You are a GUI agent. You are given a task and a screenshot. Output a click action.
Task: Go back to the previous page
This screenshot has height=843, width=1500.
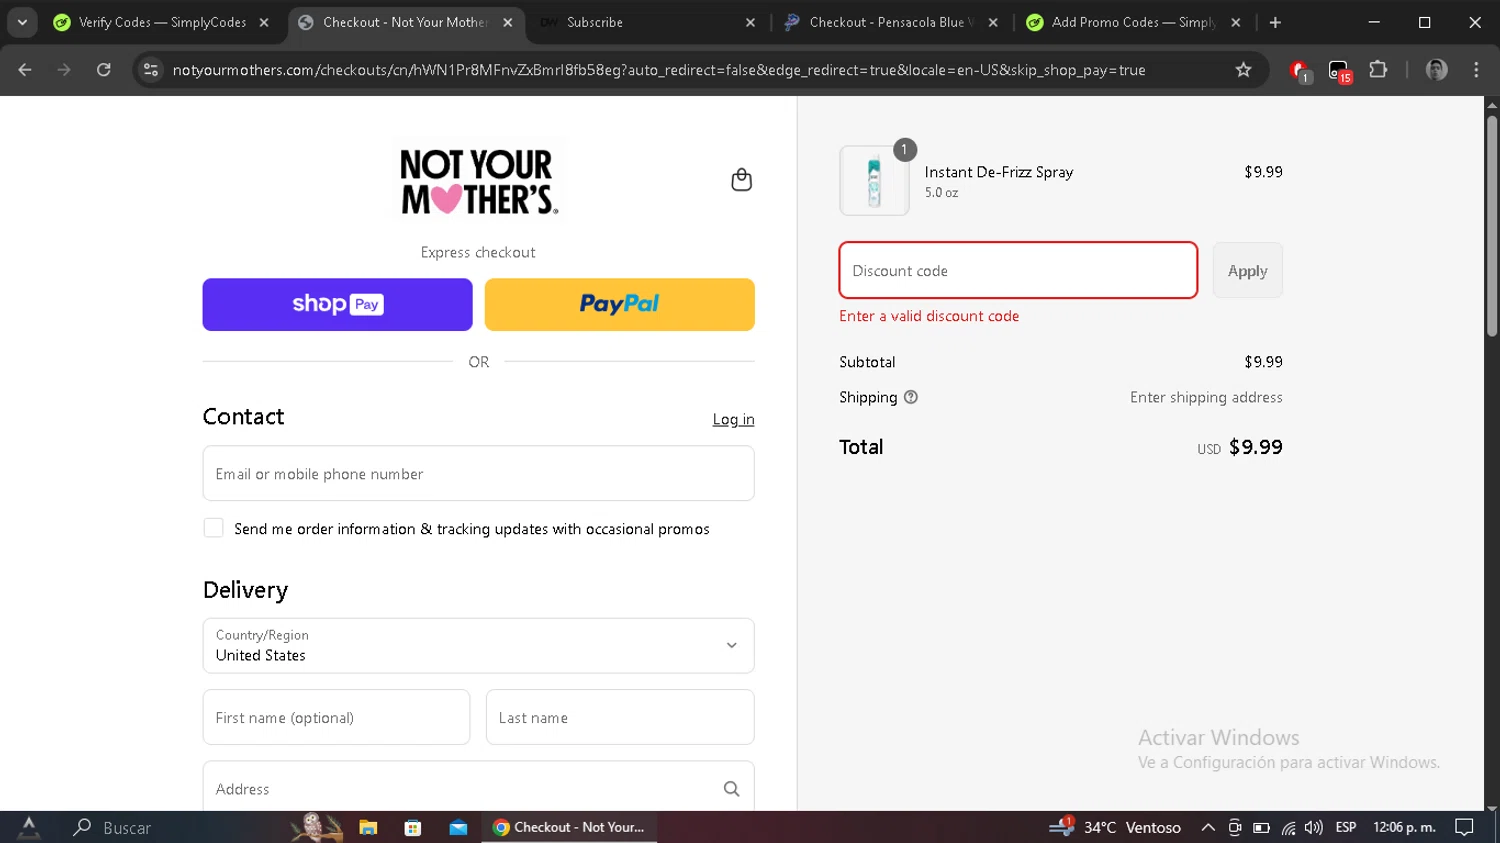pyautogui.click(x=25, y=70)
